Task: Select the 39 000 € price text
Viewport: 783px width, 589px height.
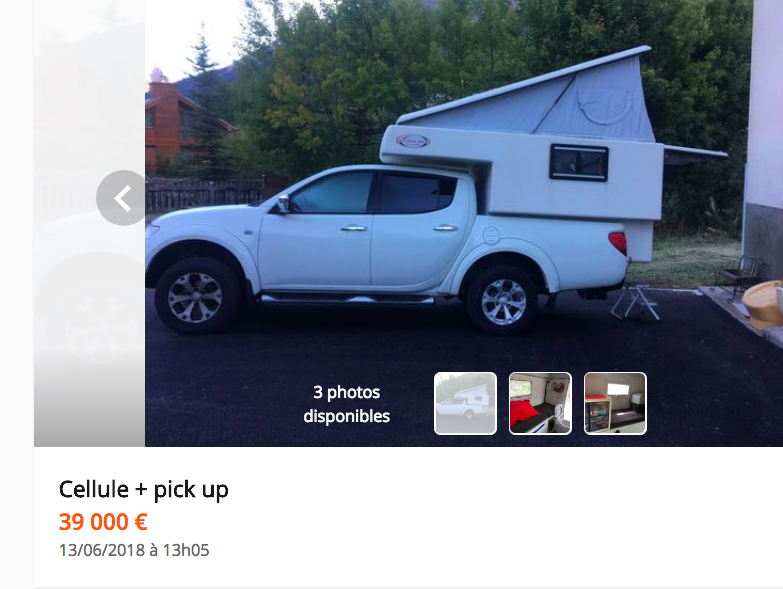Action: coord(103,522)
